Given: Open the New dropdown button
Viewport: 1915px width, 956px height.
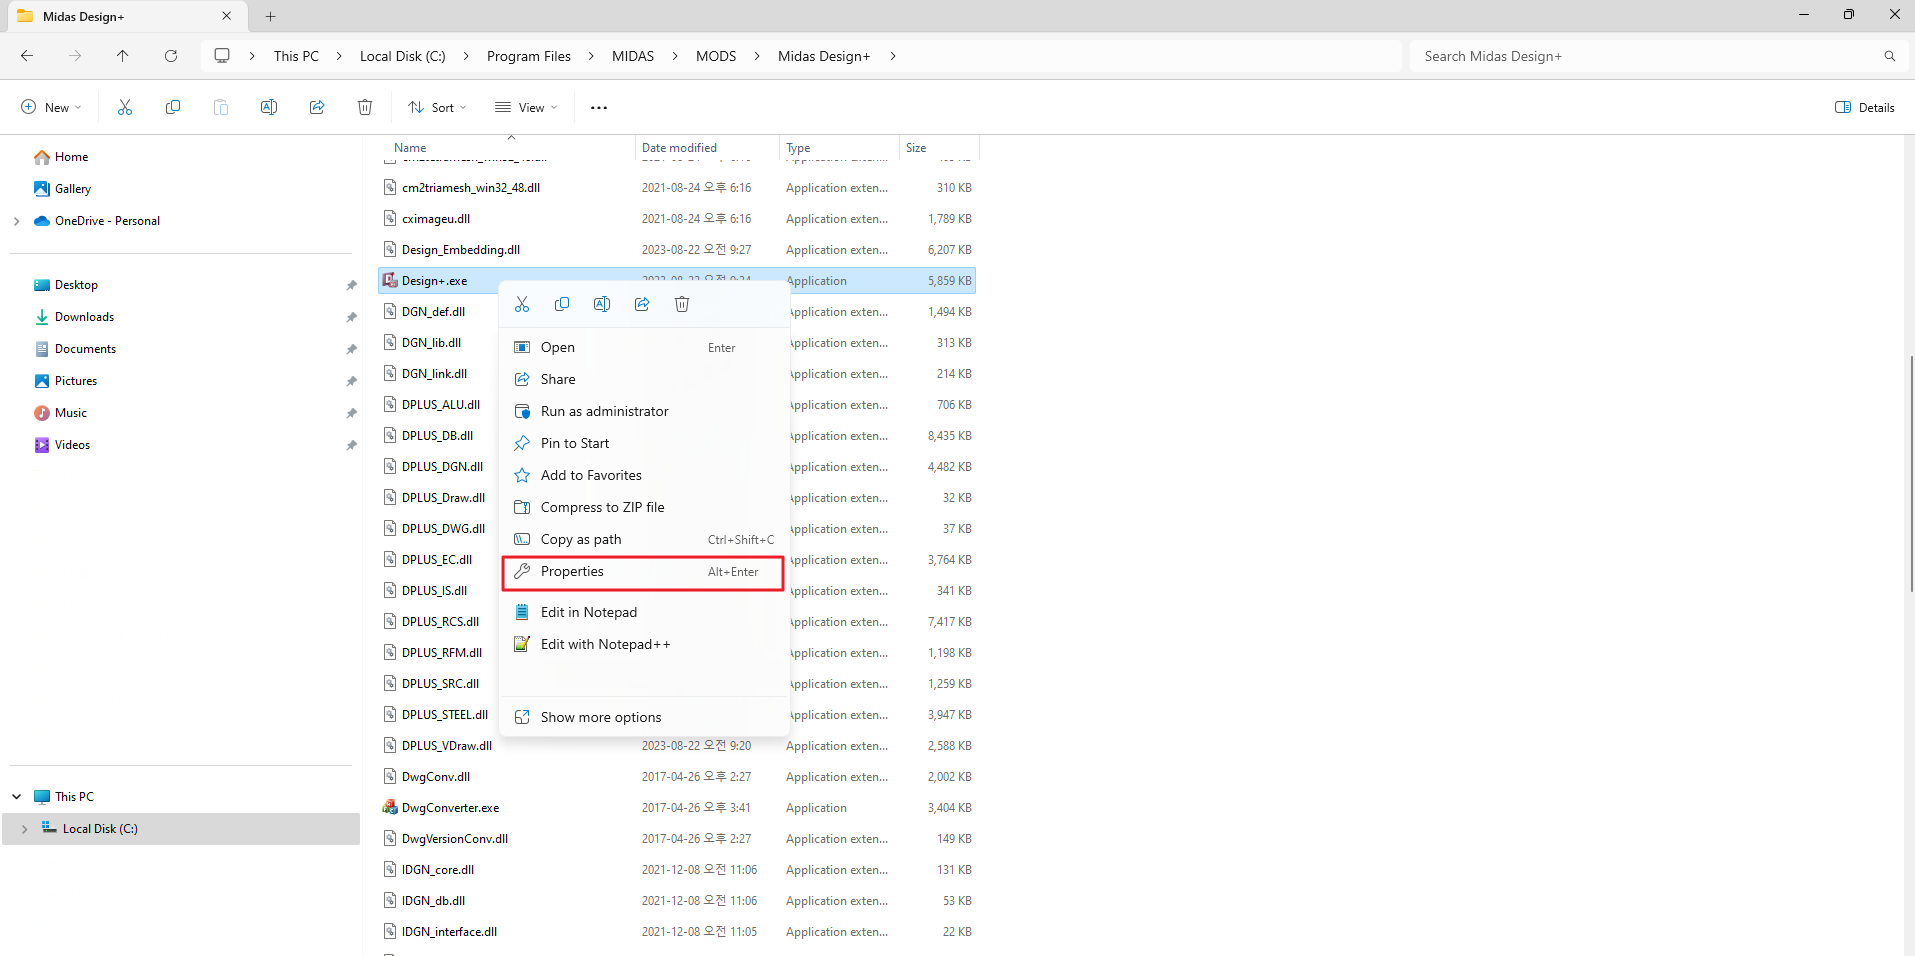Looking at the screenshot, I should coord(51,107).
